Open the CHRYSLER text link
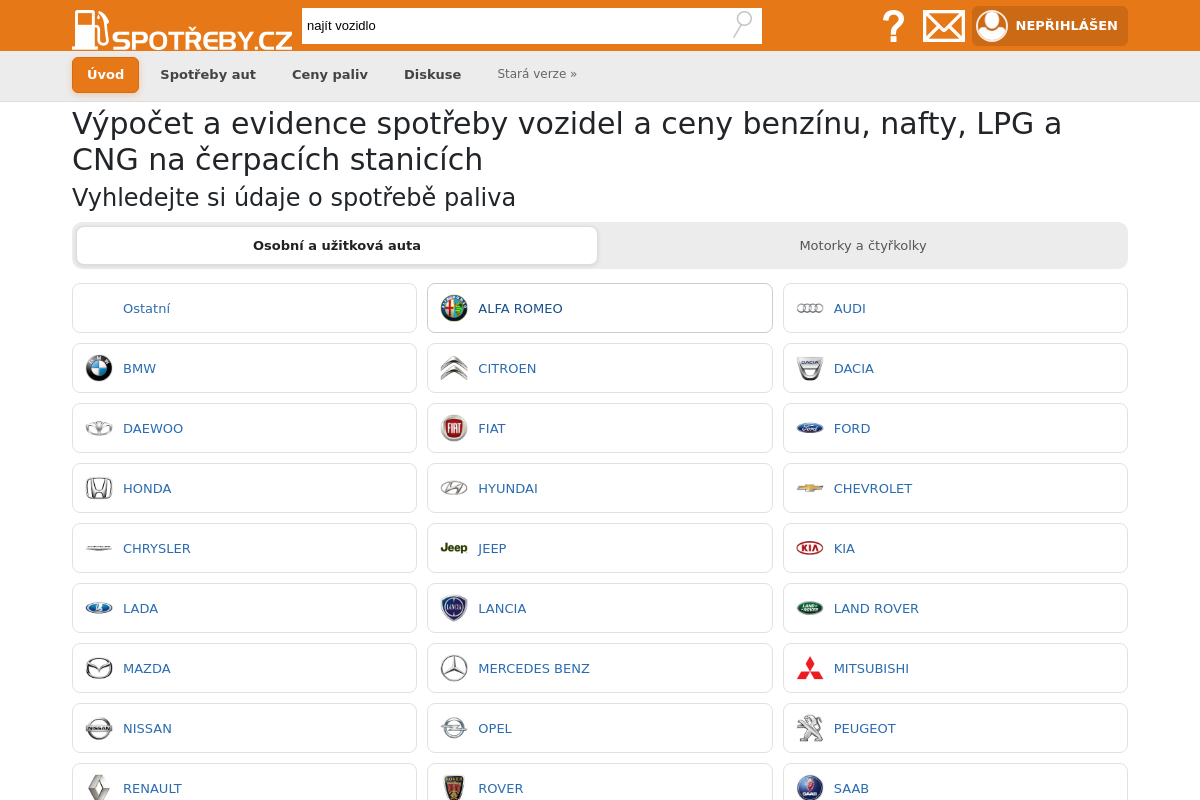This screenshot has width=1200, height=800. [157, 548]
